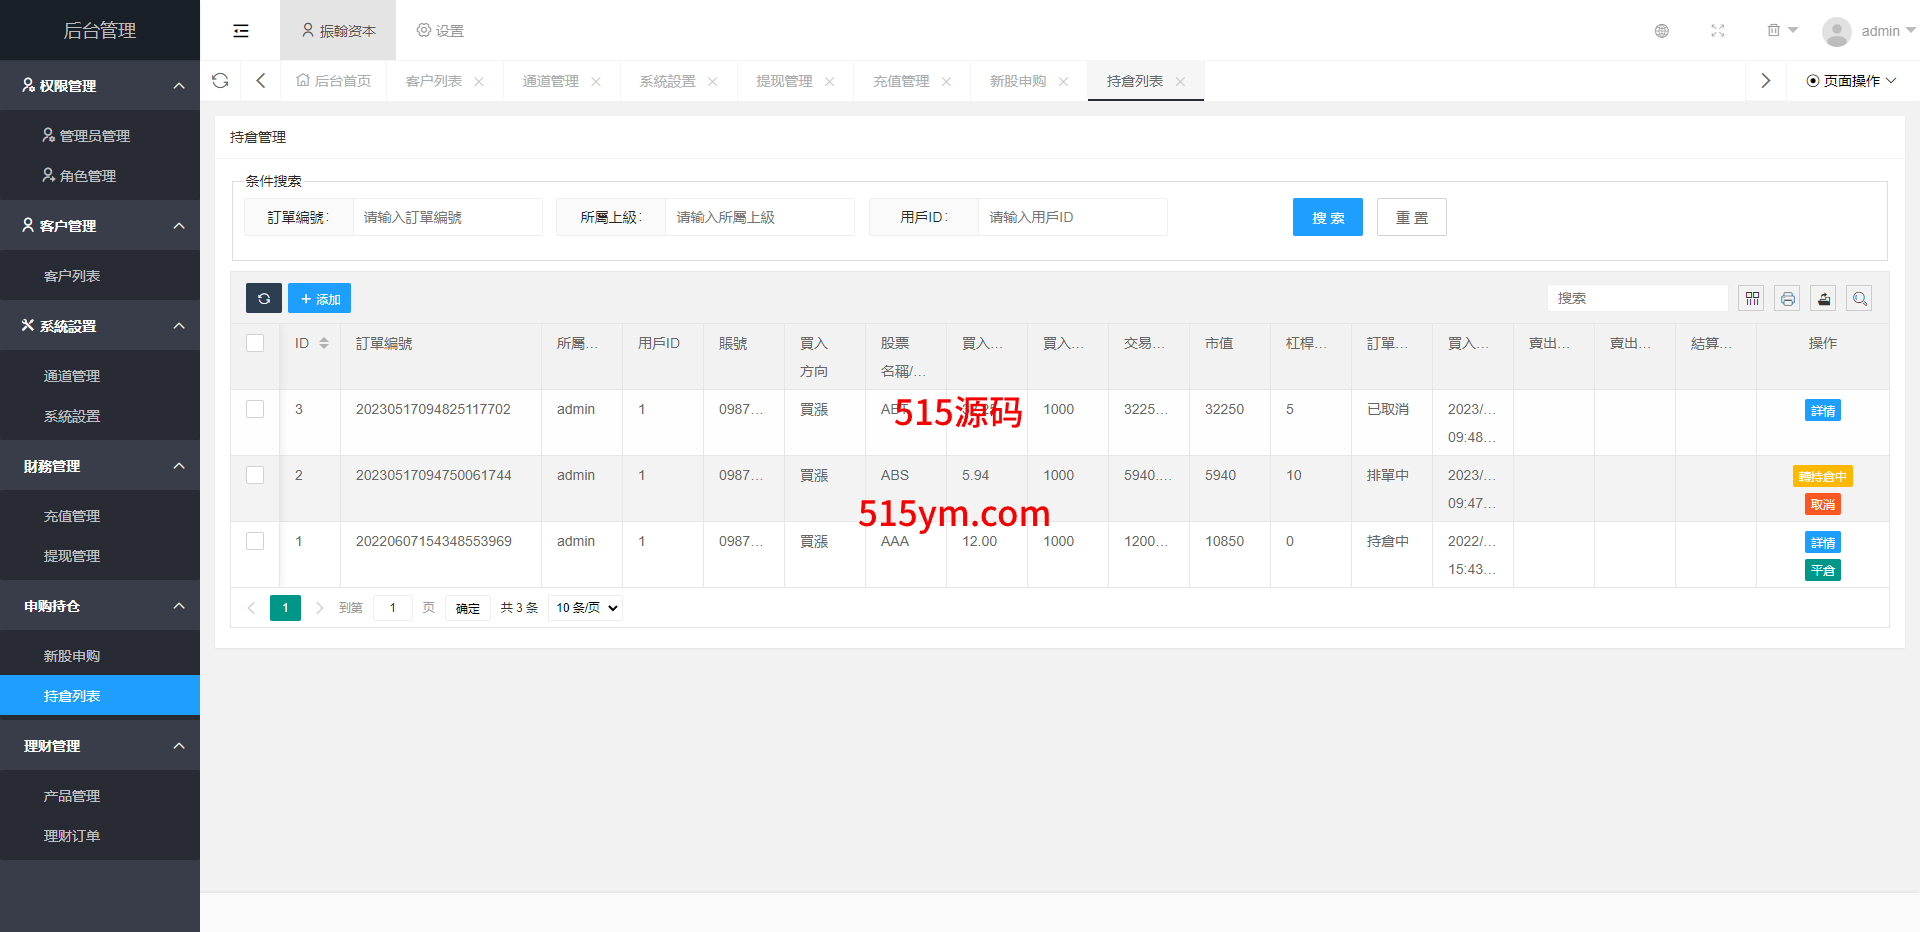Expand the 页面操作 dropdown
Viewport: 1920px width, 932px height.
point(1851,81)
